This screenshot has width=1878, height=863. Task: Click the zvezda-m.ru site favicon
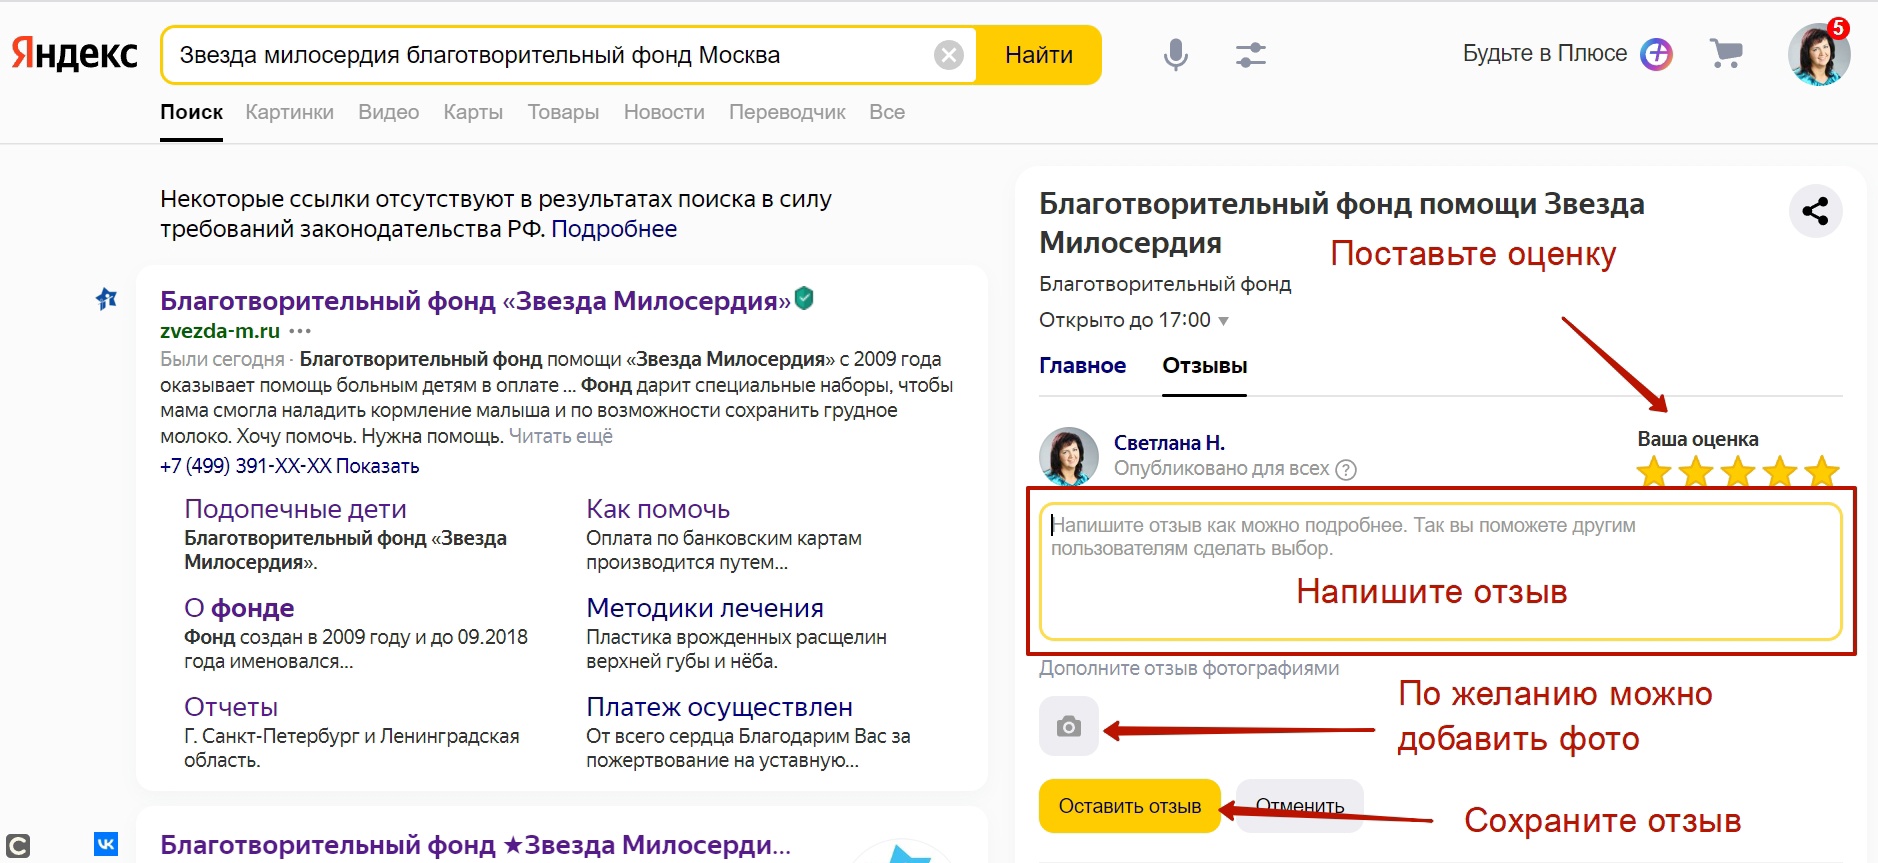106,299
